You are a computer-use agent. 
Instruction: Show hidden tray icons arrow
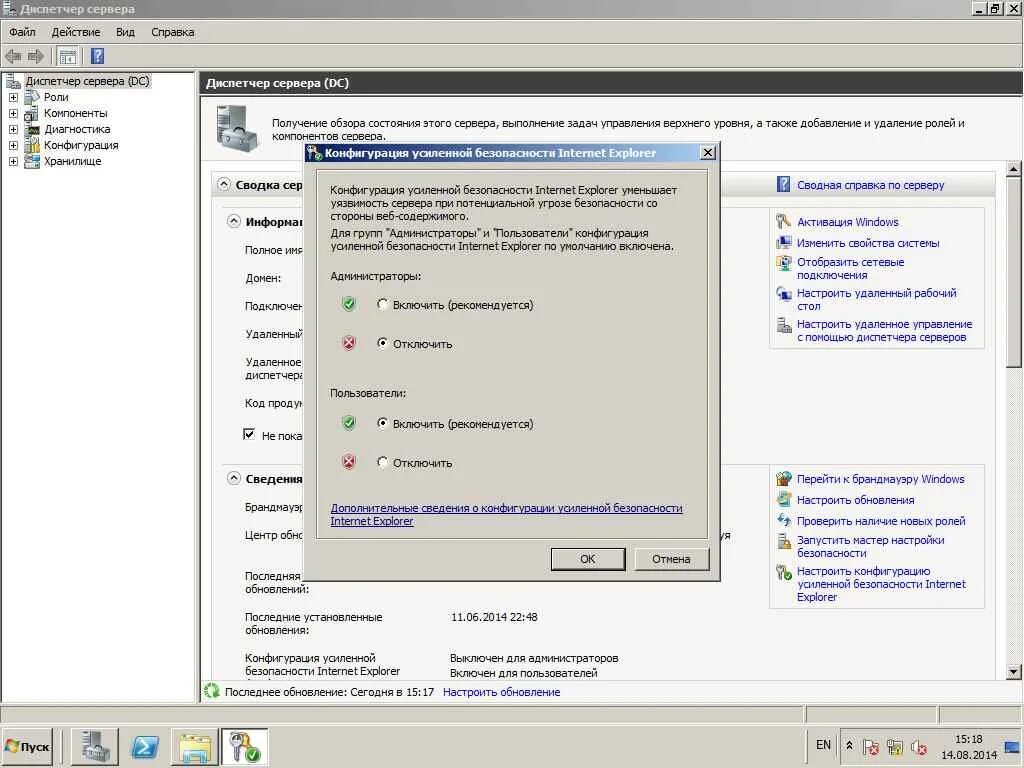pyautogui.click(x=849, y=745)
